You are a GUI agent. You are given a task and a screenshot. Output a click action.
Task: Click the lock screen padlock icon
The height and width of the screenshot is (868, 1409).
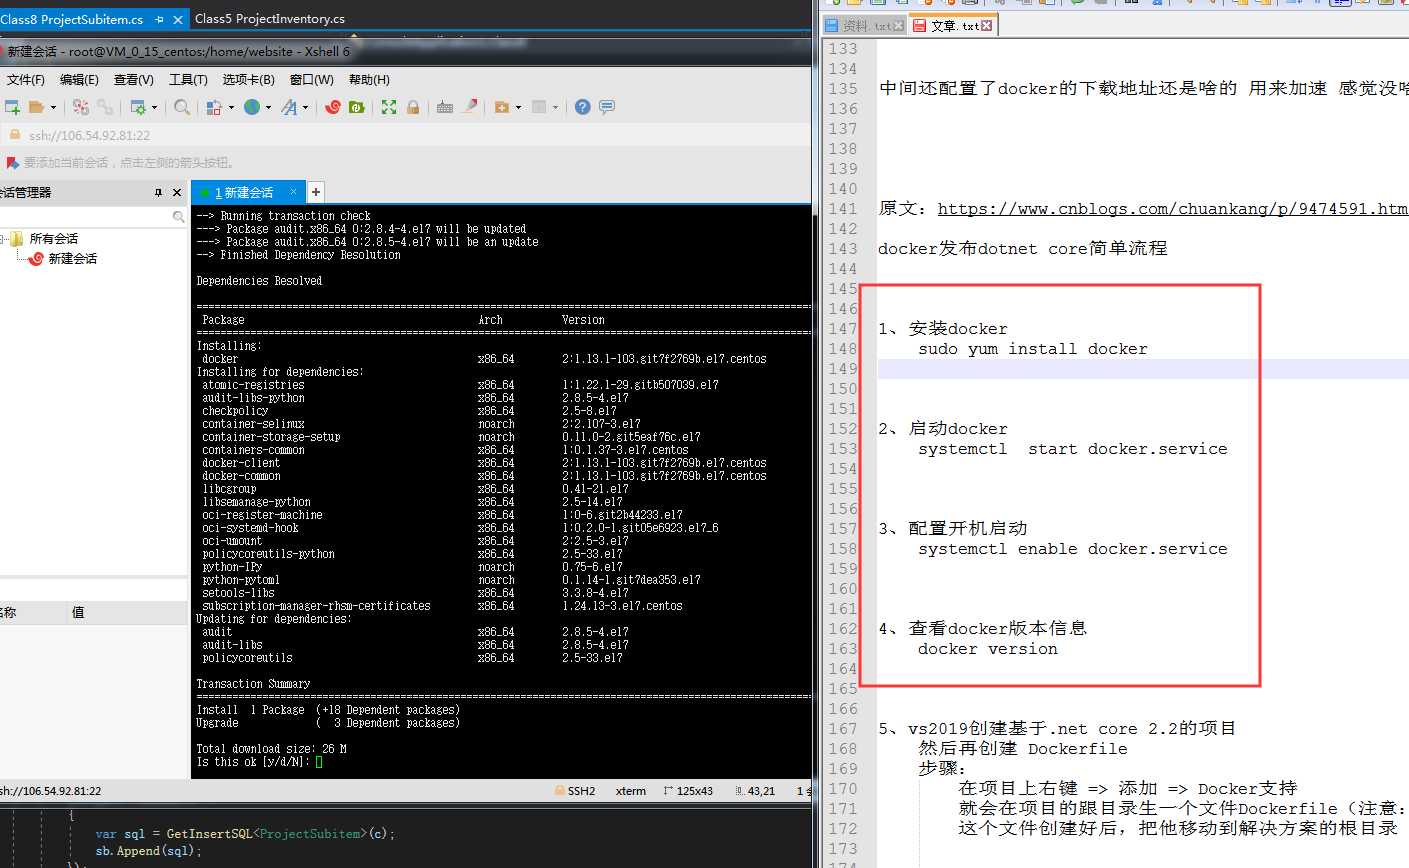coord(413,107)
